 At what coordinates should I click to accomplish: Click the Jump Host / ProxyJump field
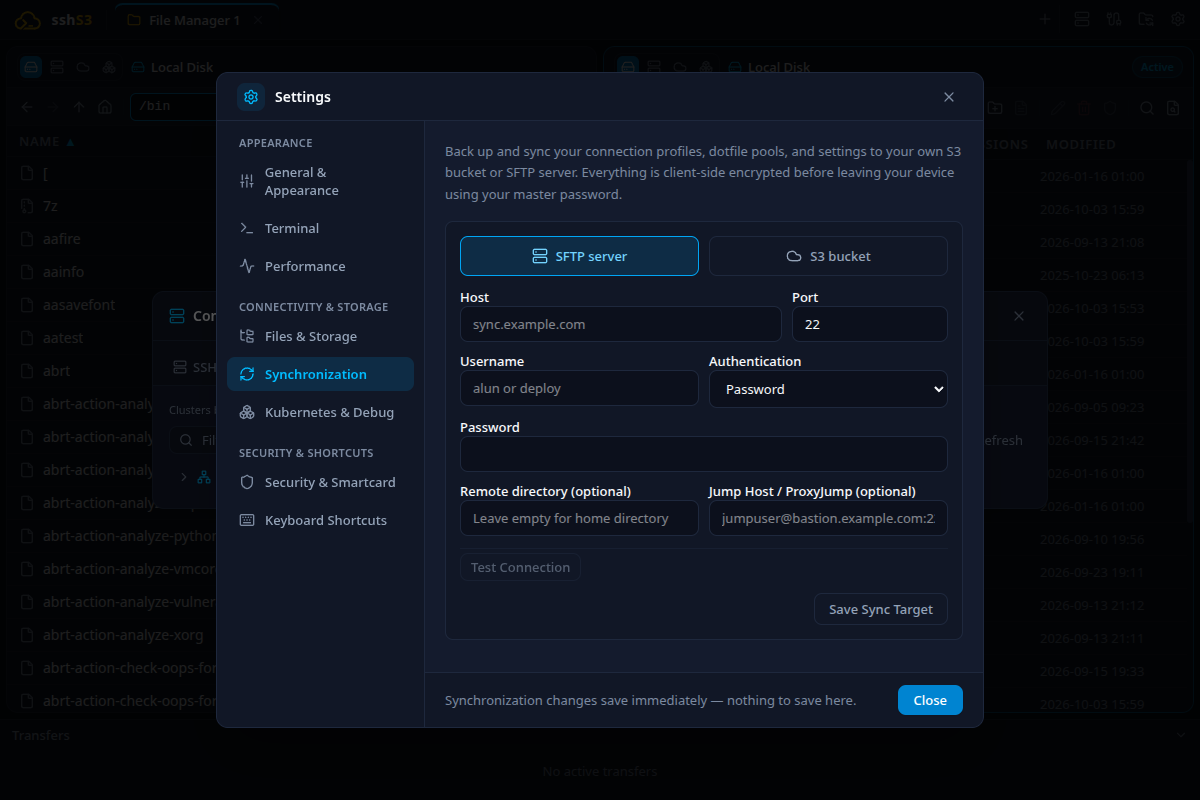(828, 518)
